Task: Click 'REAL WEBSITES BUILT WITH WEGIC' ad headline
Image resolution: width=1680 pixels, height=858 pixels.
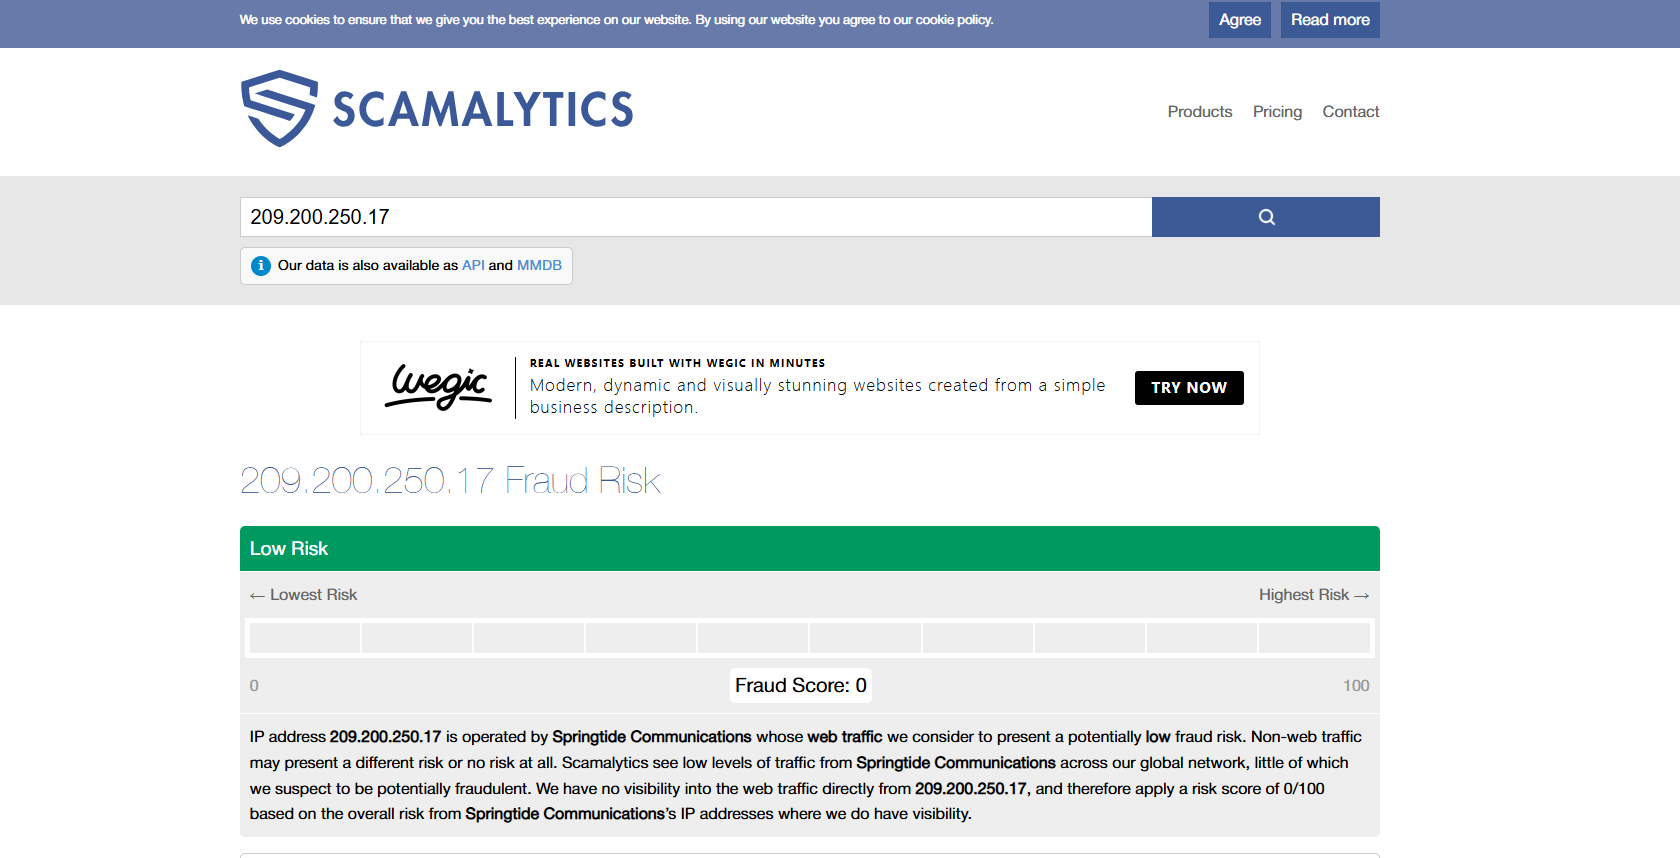Action: point(678,363)
